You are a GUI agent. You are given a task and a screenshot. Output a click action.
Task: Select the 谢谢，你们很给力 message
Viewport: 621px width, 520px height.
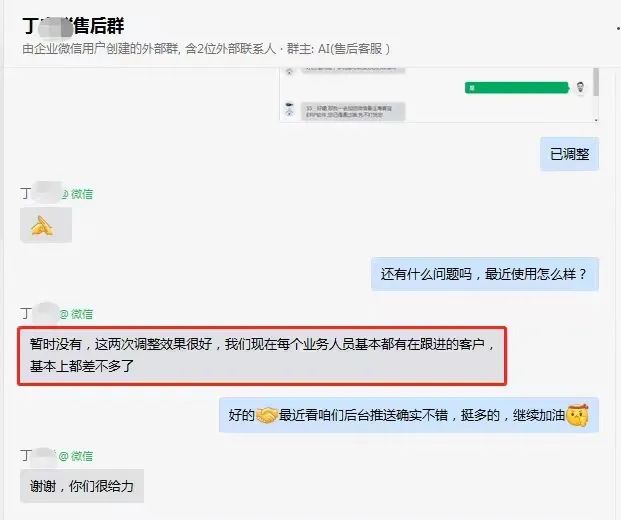pos(82,486)
